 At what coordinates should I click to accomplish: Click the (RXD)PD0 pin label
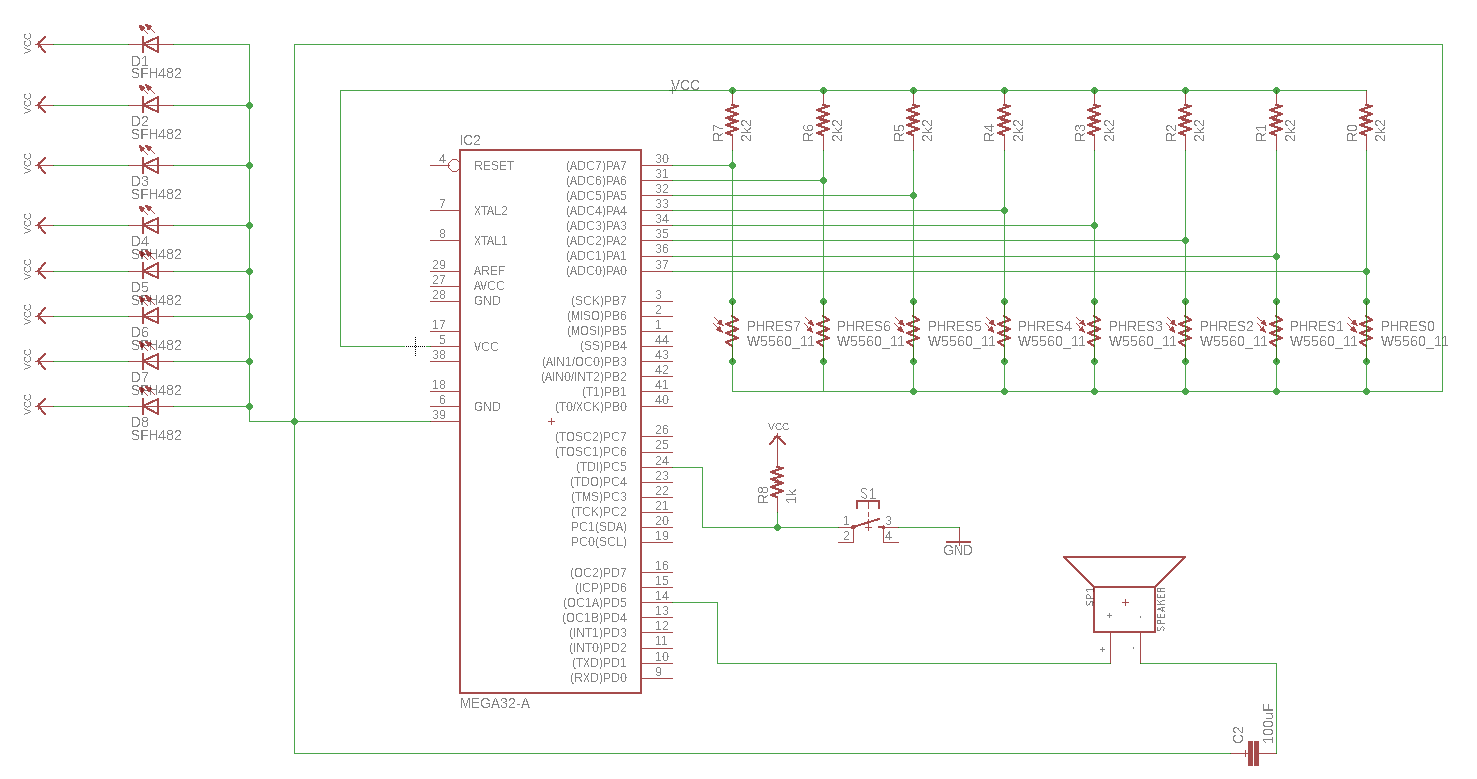coord(598,678)
